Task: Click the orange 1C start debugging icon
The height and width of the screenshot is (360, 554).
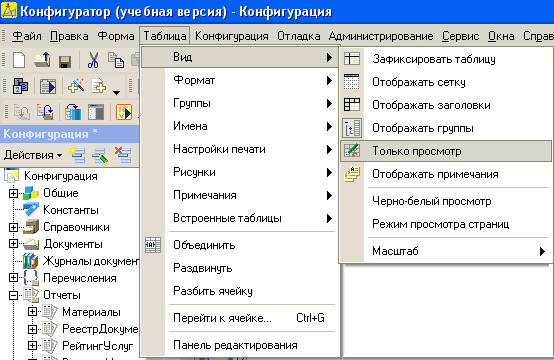Action: [124, 112]
